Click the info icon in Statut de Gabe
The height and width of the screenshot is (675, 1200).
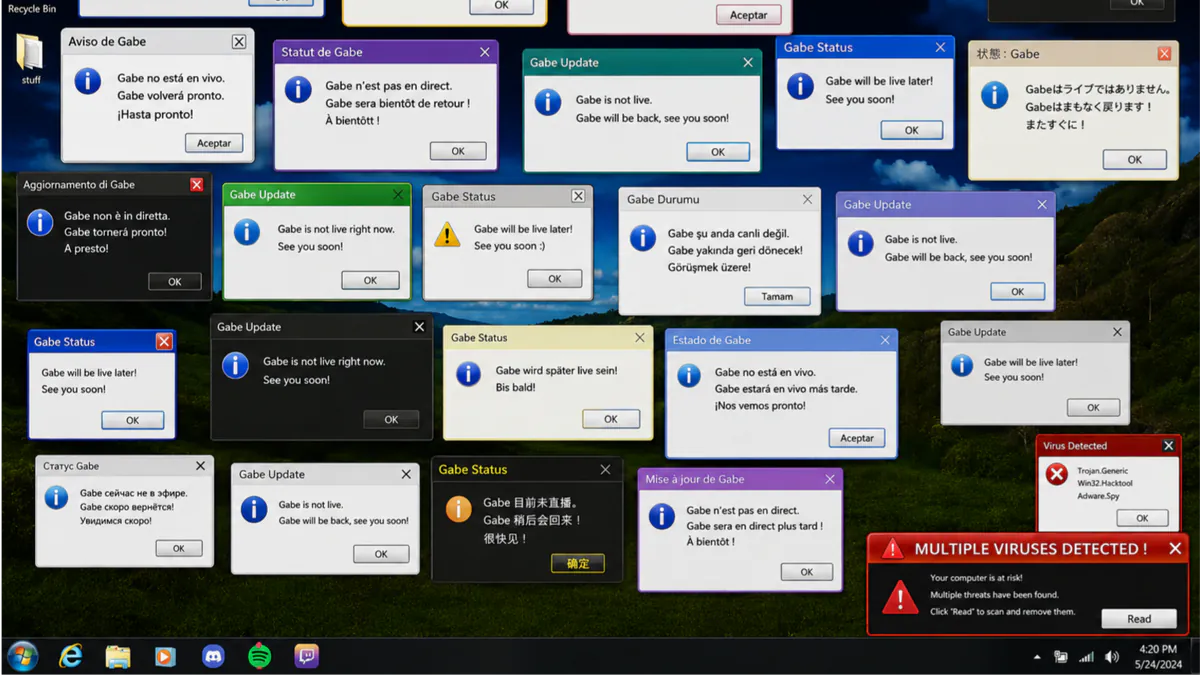[x=298, y=89]
